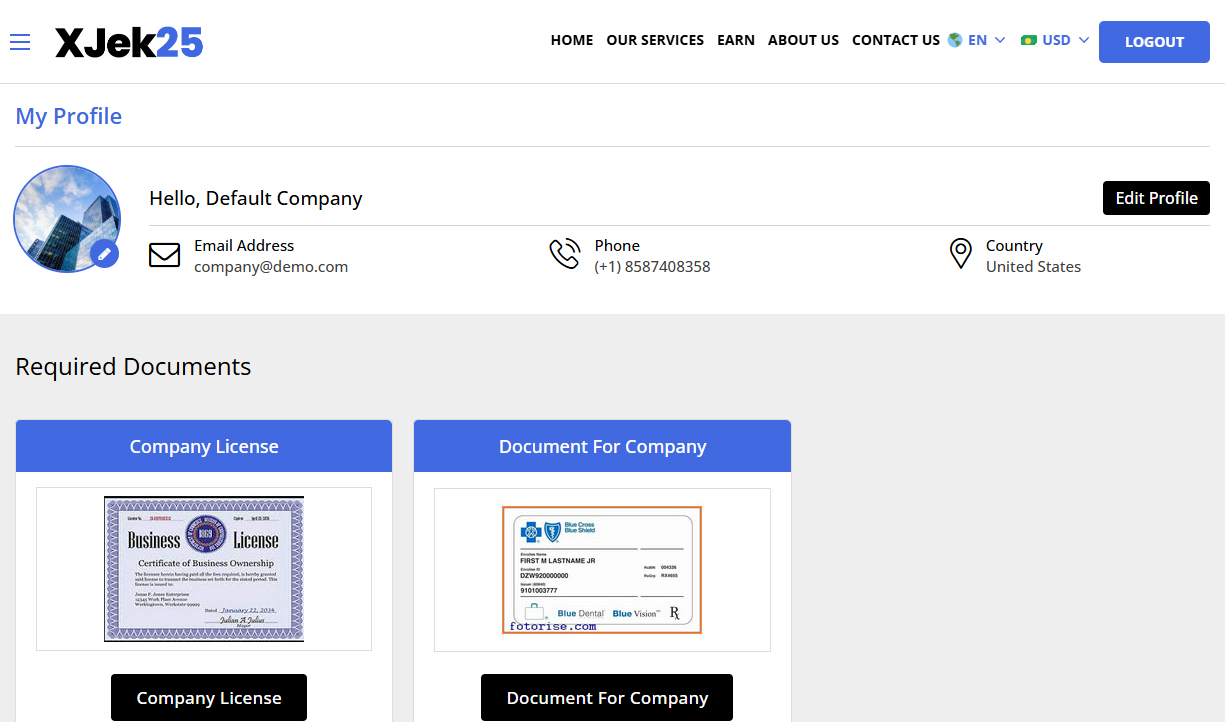The width and height of the screenshot is (1225, 722).
Task: Navigate to CONTACT US
Action: click(895, 41)
